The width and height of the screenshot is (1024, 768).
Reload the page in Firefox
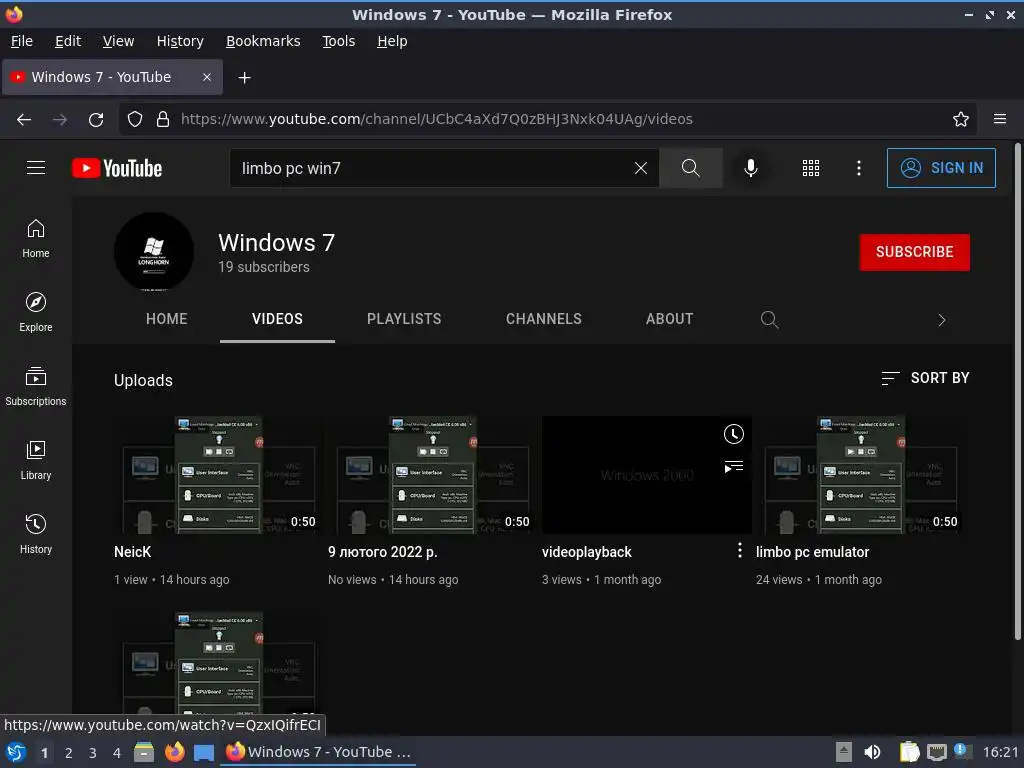click(x=96, y=119)
